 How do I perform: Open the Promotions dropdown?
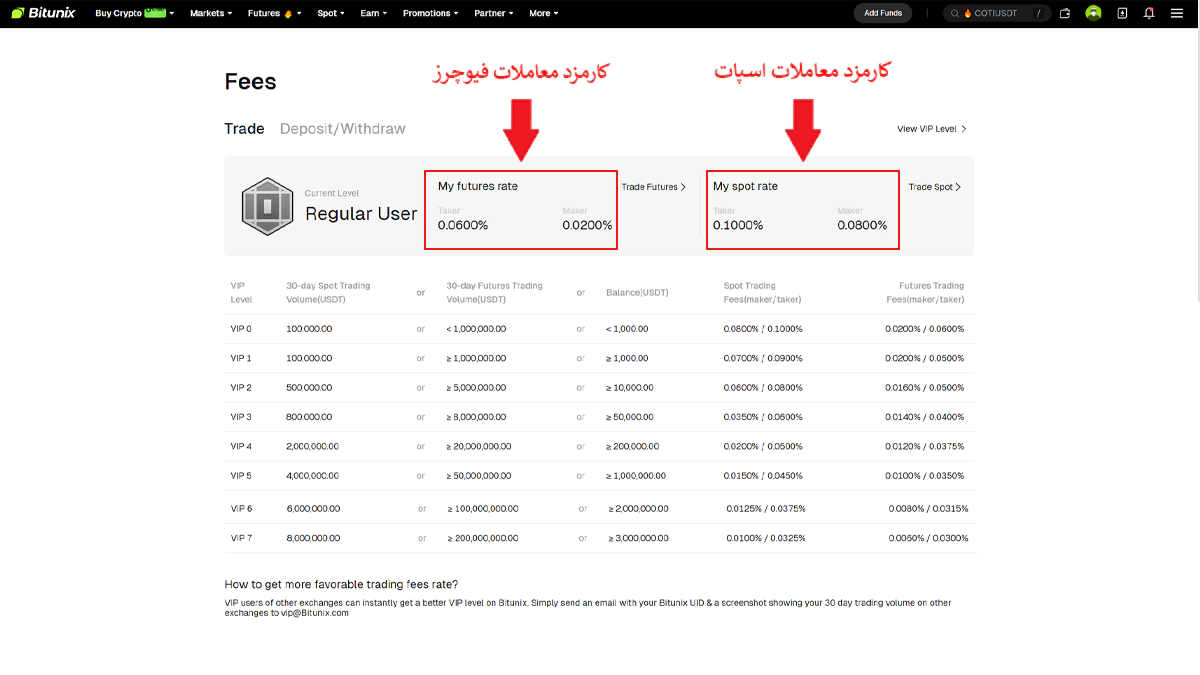[x=429, y=13]
